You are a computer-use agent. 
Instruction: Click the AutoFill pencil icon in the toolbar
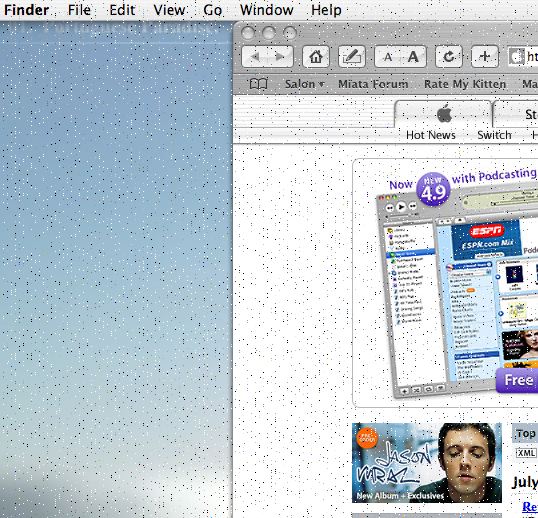pyautogui.click(x=351, y=57)
